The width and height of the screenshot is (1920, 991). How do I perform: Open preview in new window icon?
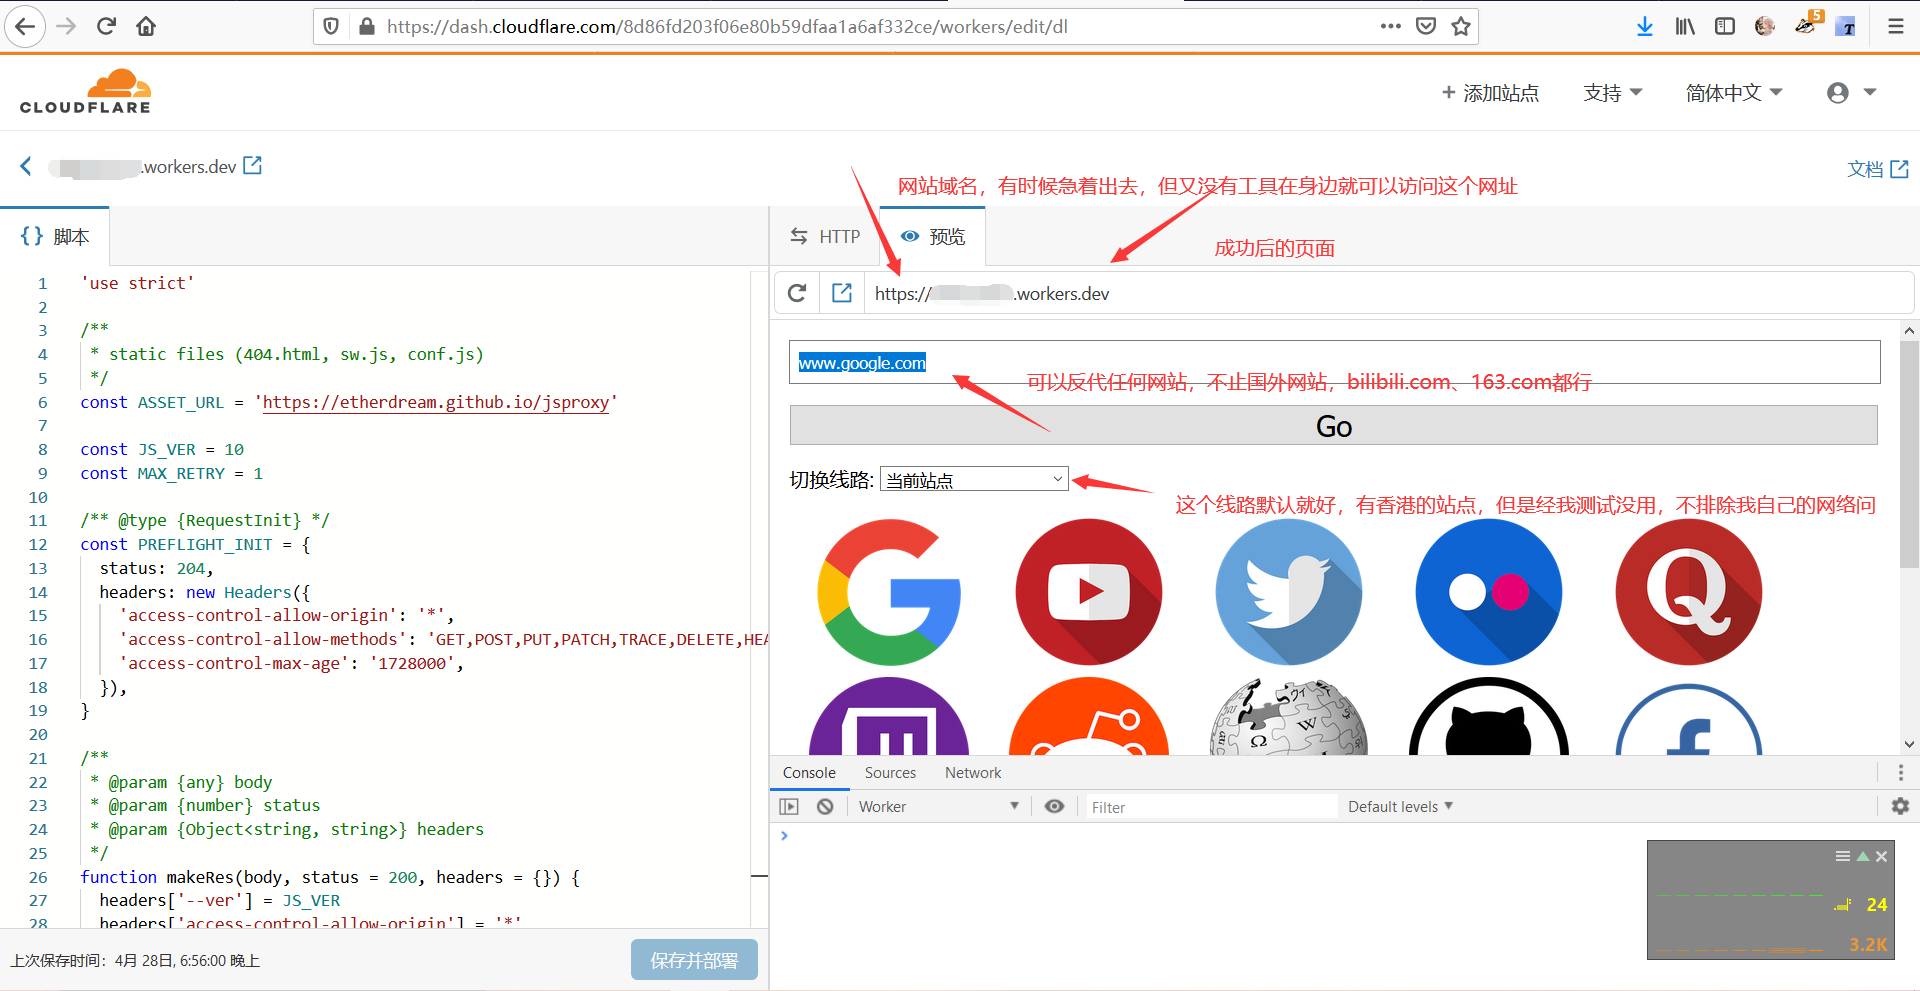click(842, 293)
